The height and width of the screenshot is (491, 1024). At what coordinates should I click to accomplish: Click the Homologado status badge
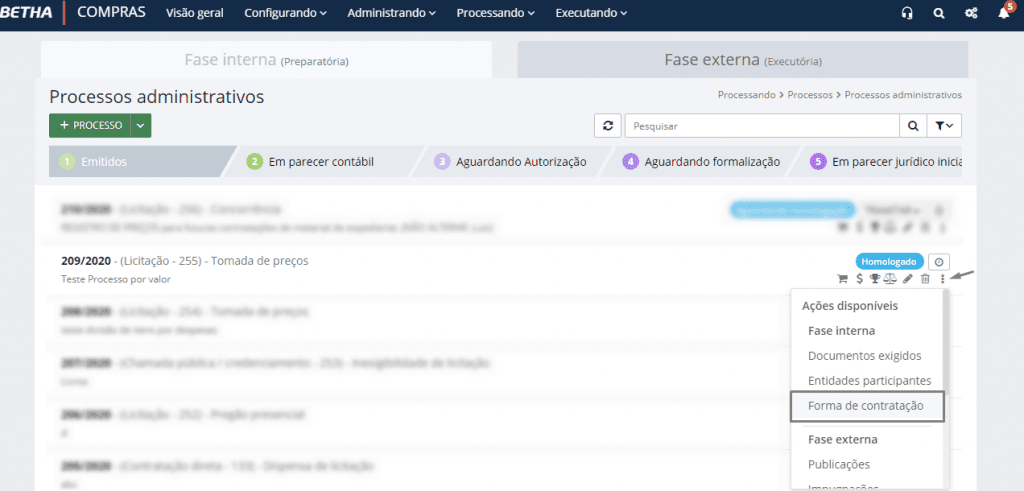click(x=889, y=262)
